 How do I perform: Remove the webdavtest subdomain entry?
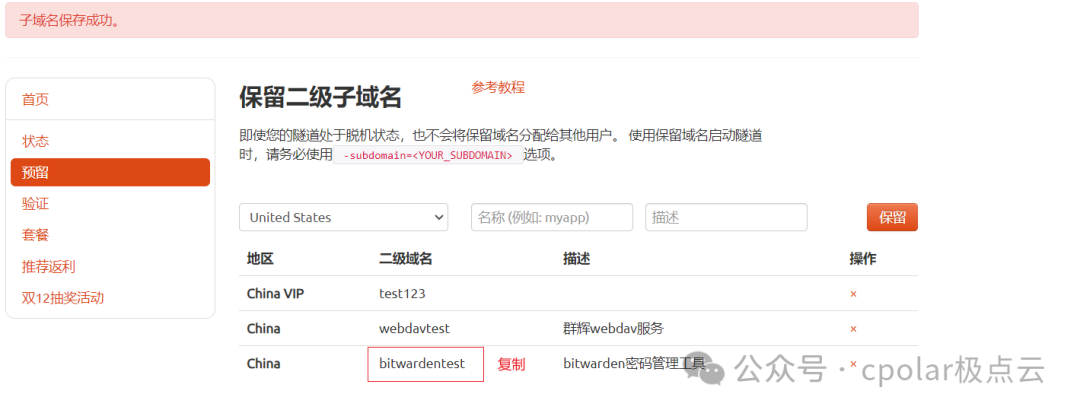point(853,329)
